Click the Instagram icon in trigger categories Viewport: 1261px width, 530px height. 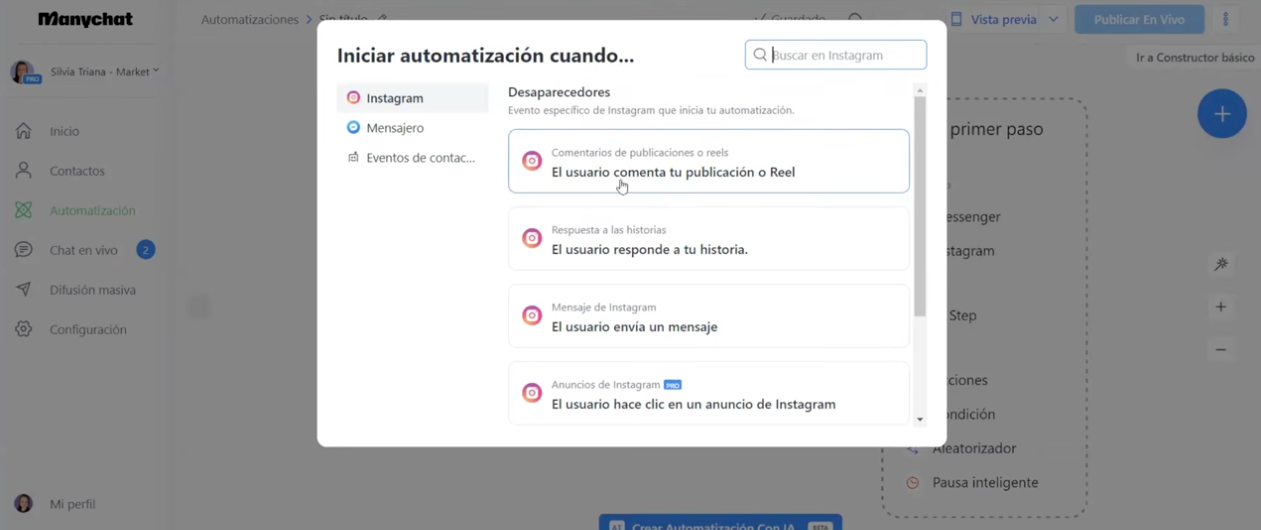pyautogui.click(x=353, y=98)
